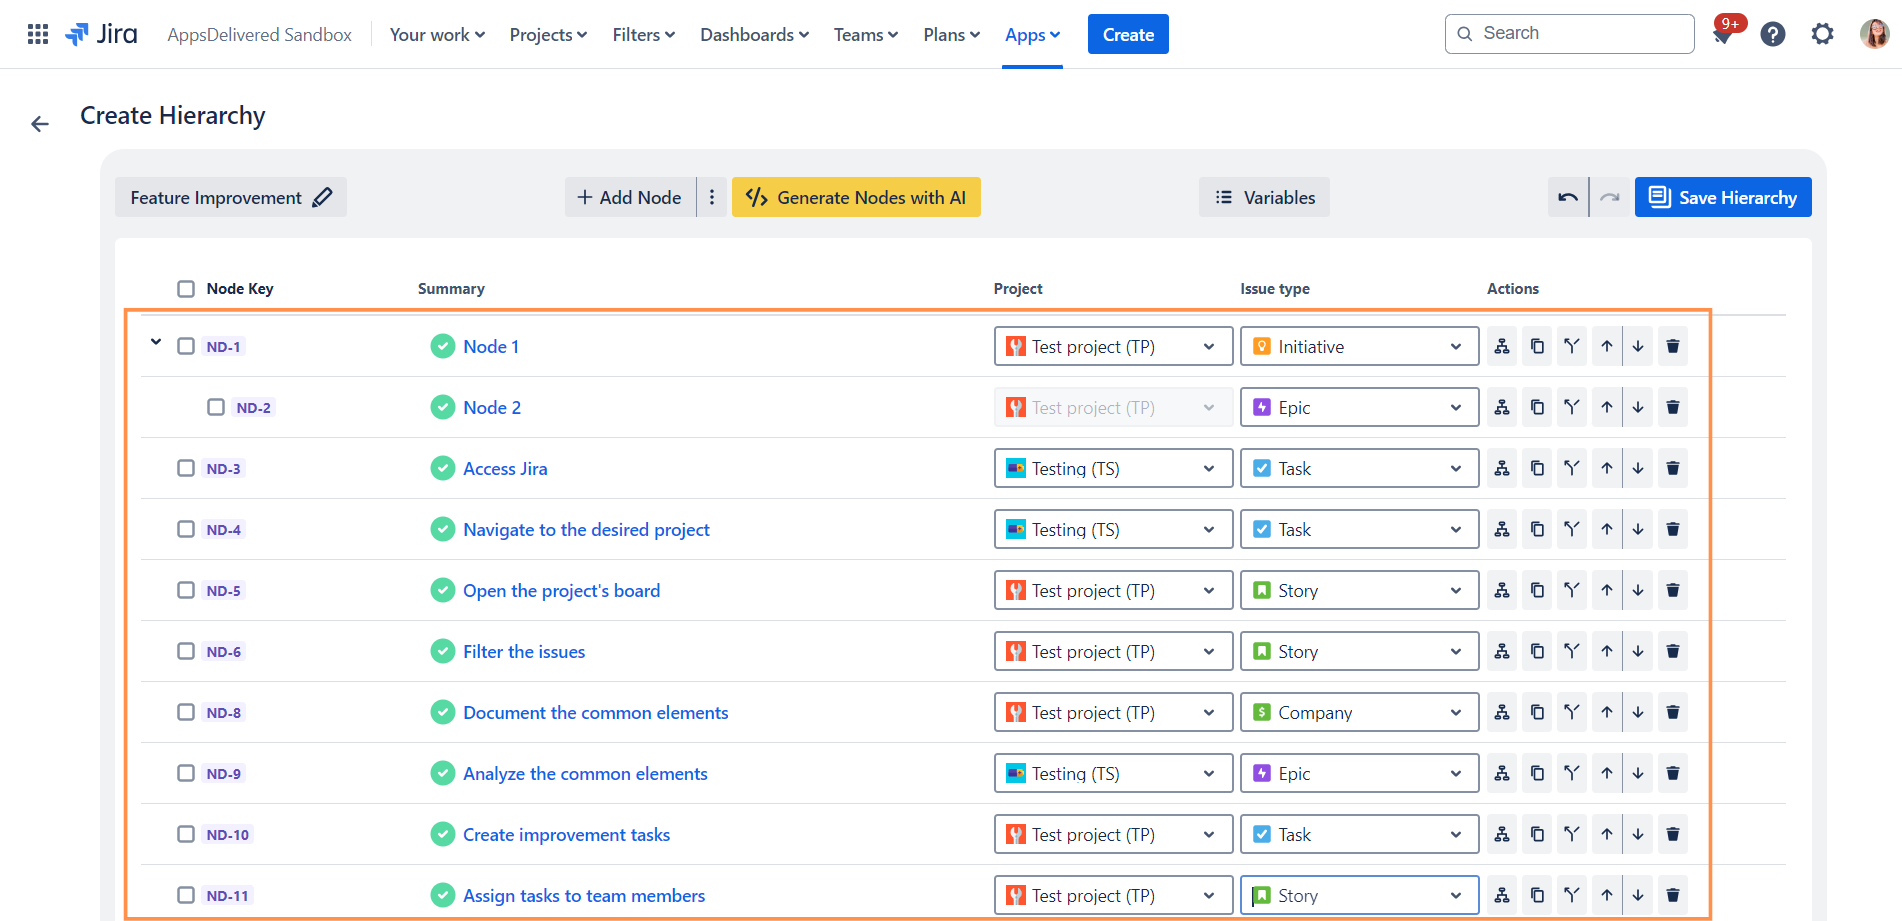
Task: Click the delete trash icon for Node 1
Action: 1672,347
